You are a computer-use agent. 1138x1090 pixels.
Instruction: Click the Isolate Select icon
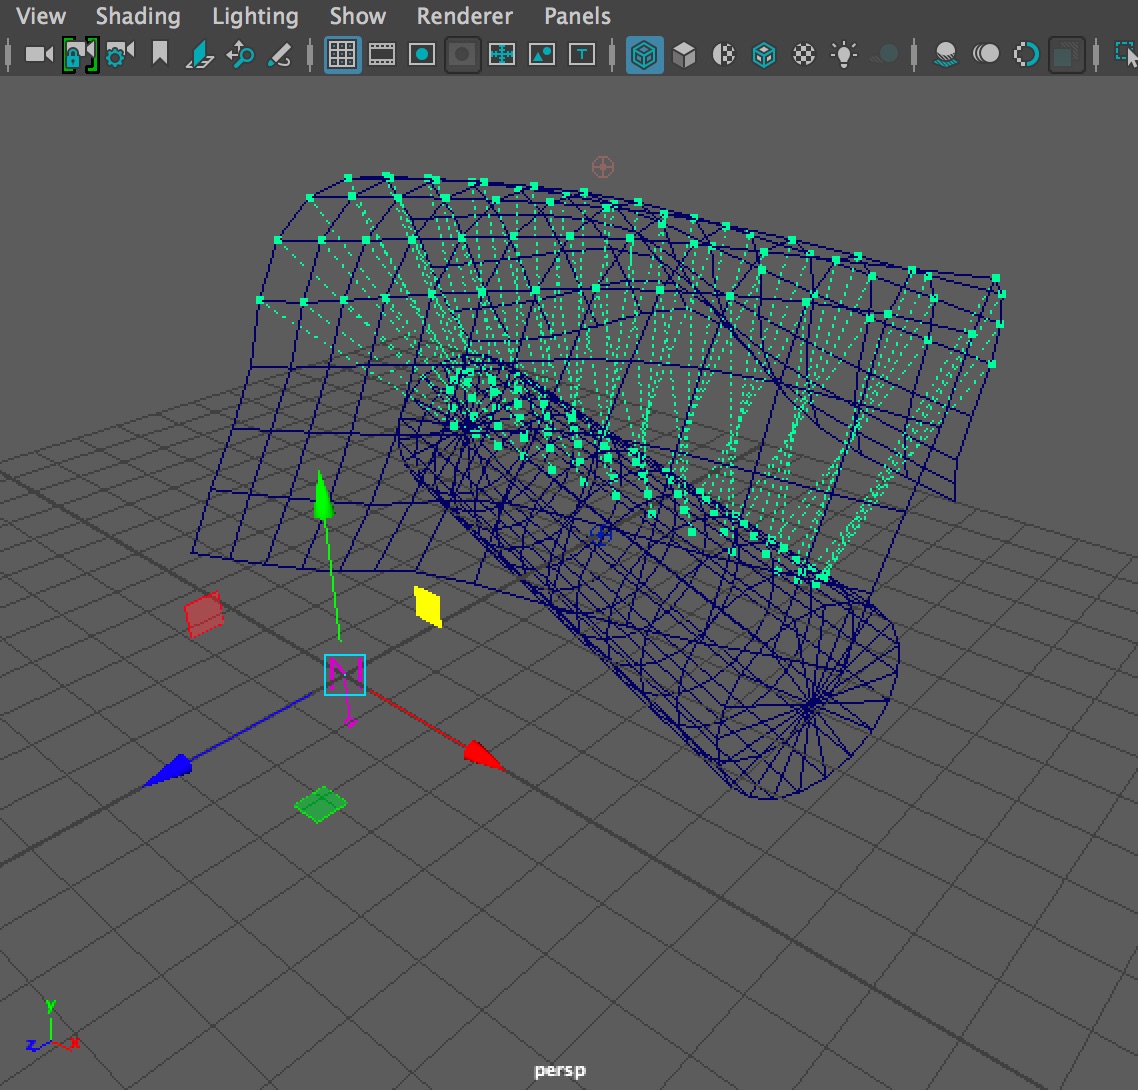pyautogui.click(x=1126, y=54)
